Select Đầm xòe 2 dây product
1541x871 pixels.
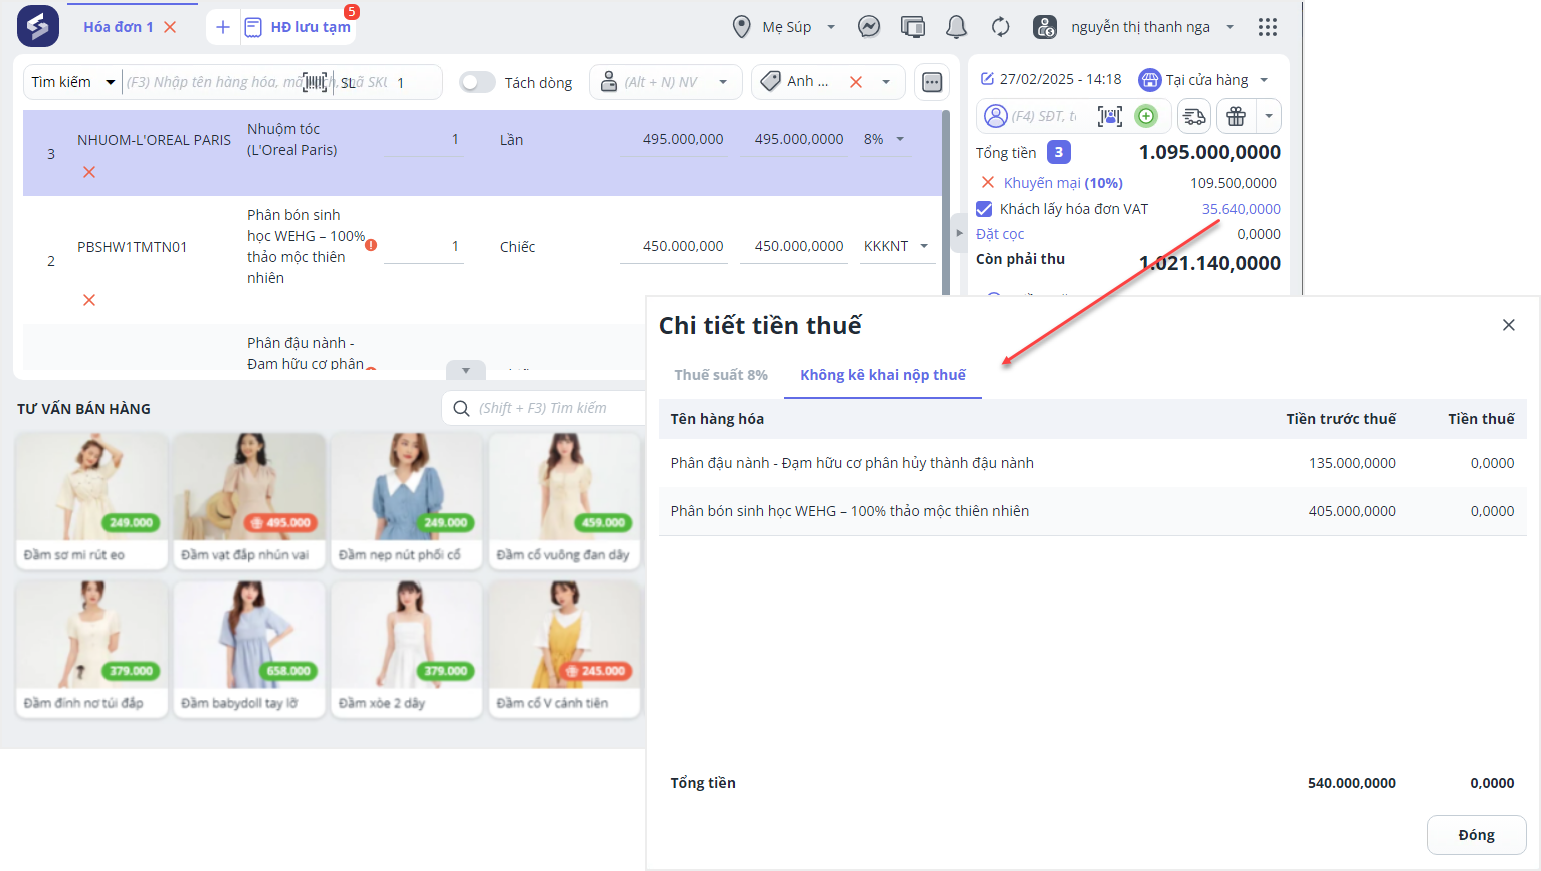407,649
